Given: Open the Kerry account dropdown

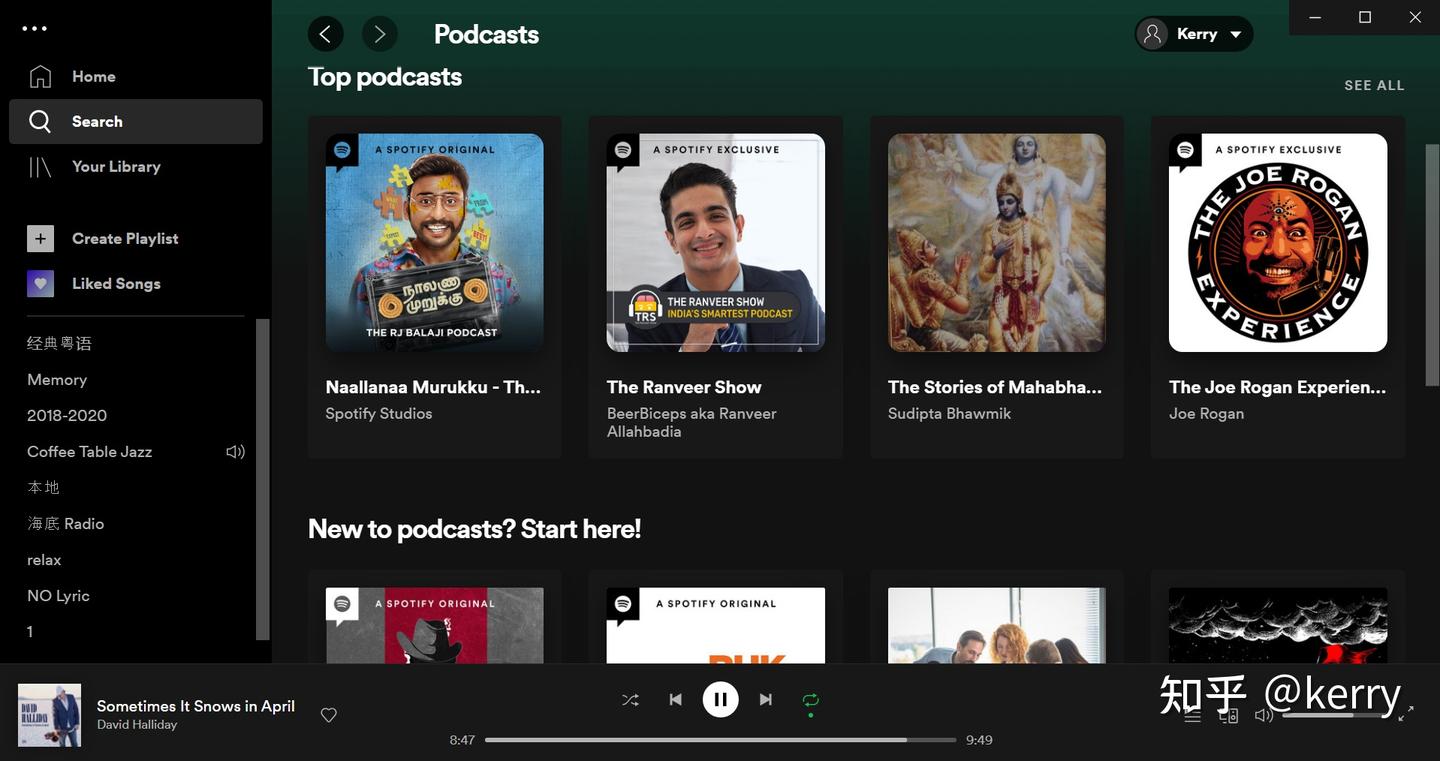Looking at the screenshot, I should click(1193, 31).
